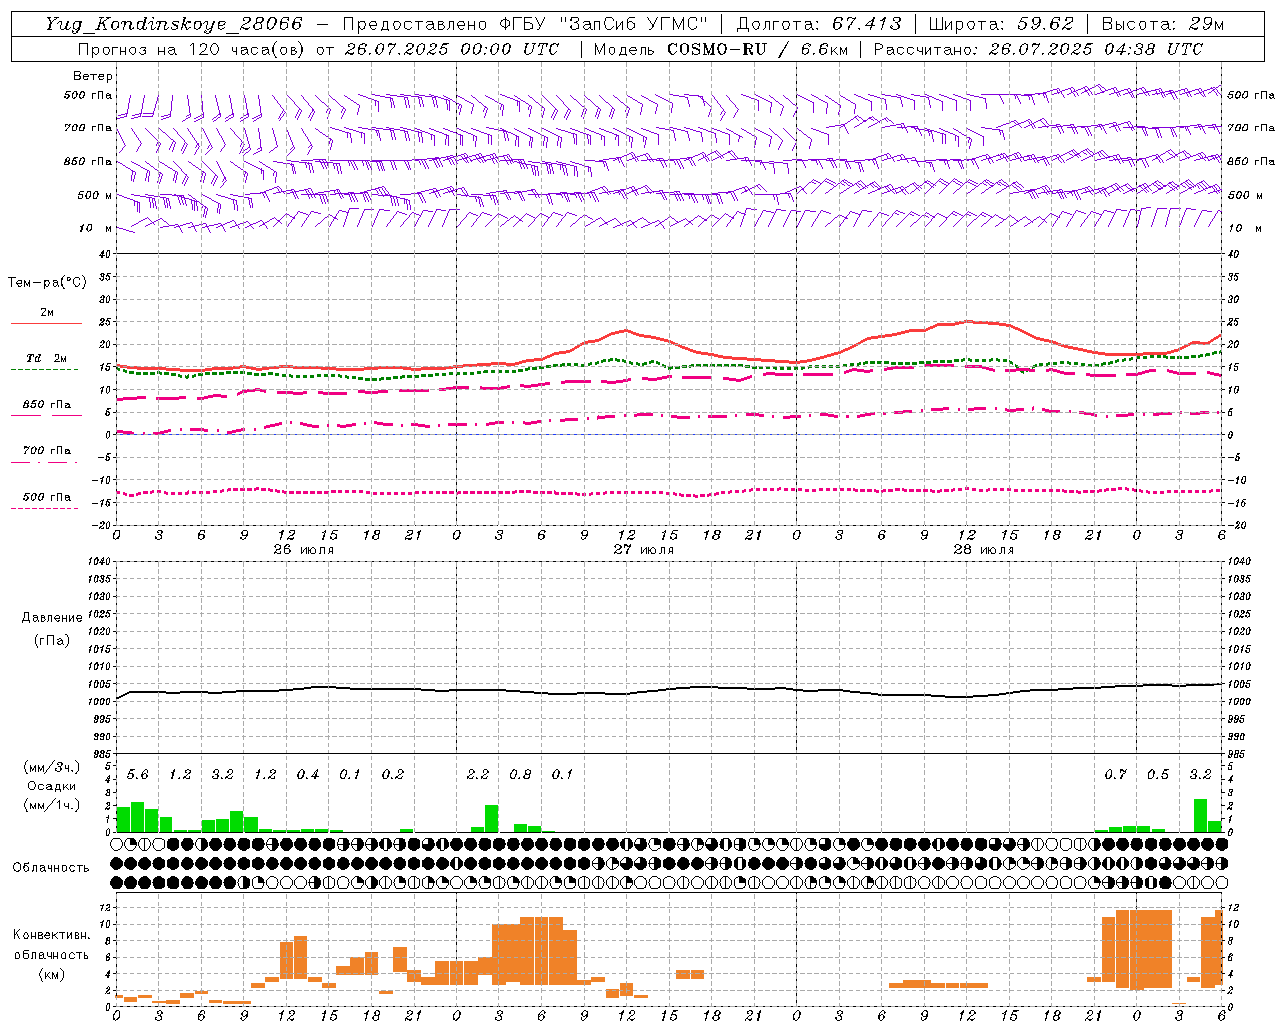Select the 26 июля date label

pos(304,550)
